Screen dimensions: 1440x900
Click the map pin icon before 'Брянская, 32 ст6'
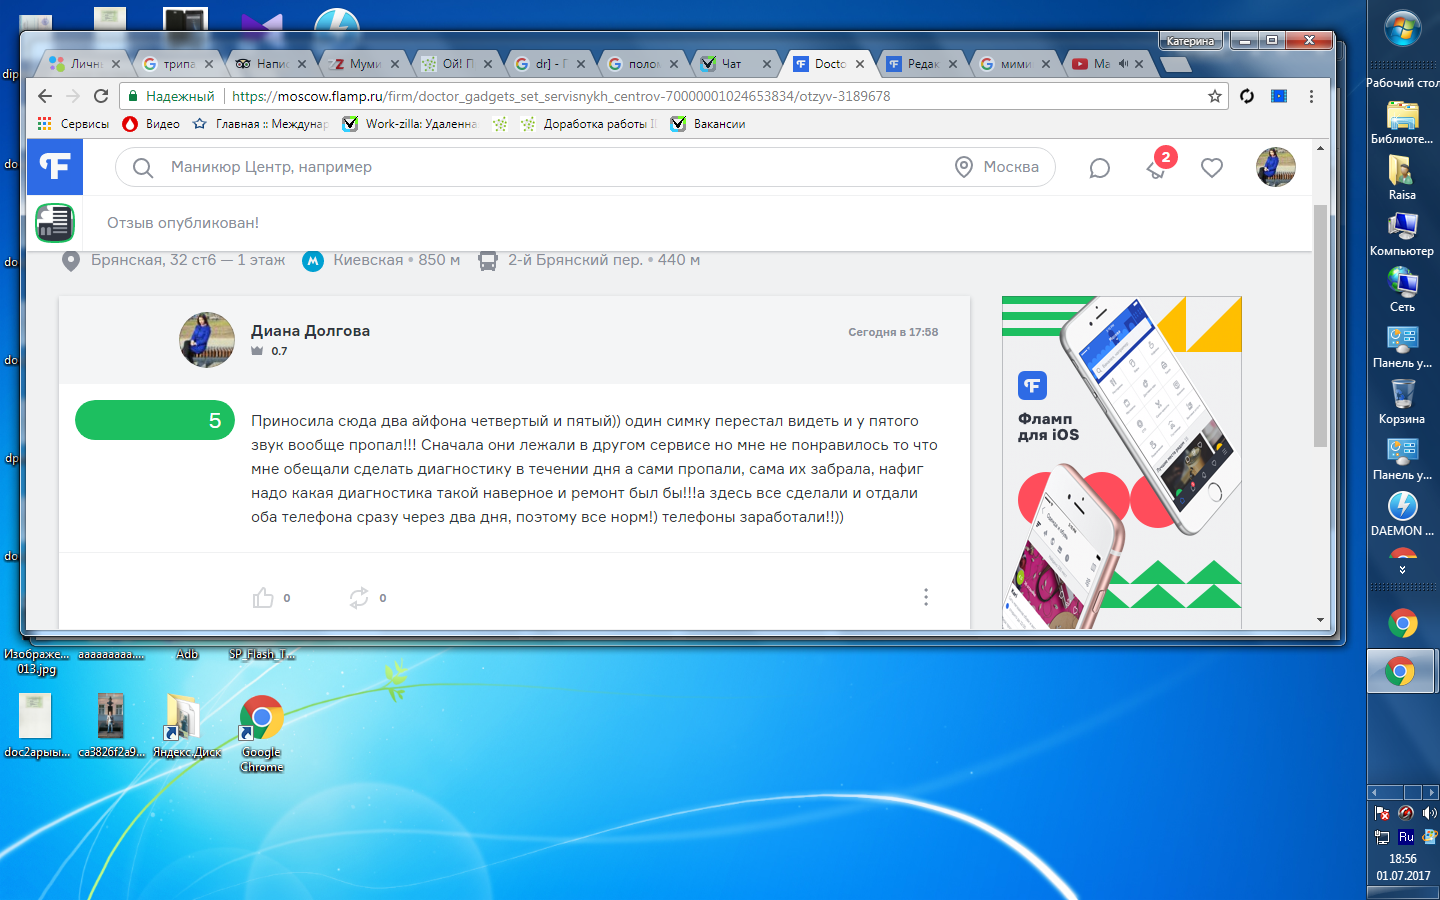pyautogui.click(x=71, y=261)
